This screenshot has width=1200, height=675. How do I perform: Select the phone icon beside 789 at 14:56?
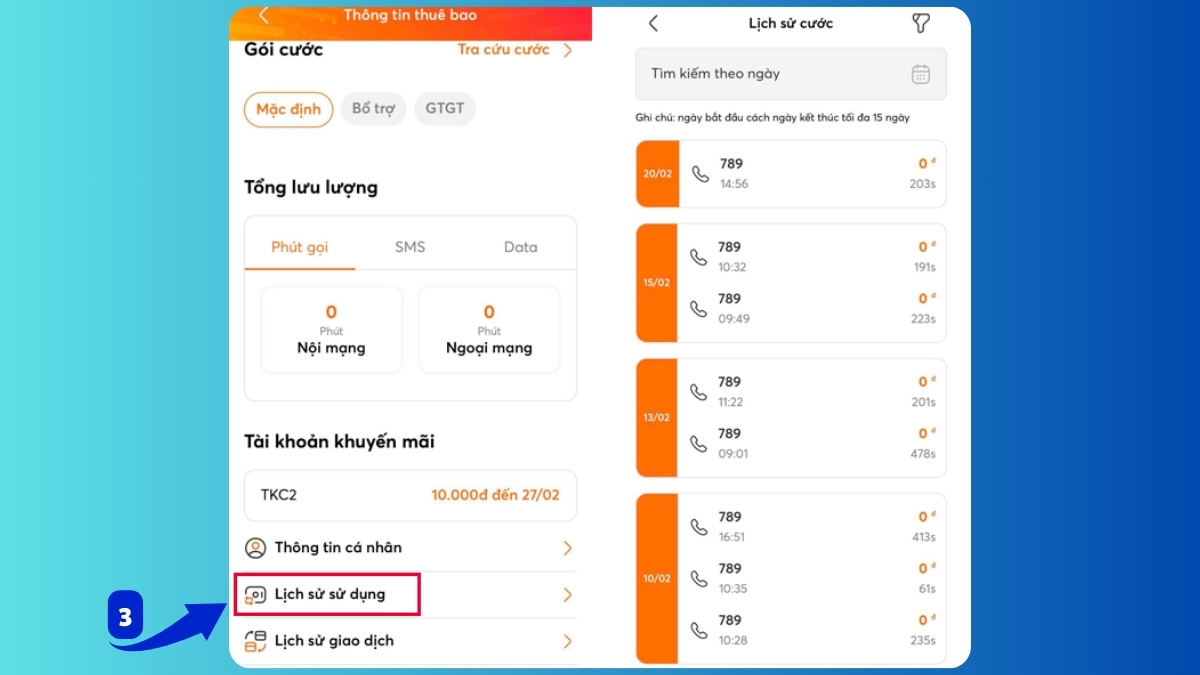coord(700,172)
